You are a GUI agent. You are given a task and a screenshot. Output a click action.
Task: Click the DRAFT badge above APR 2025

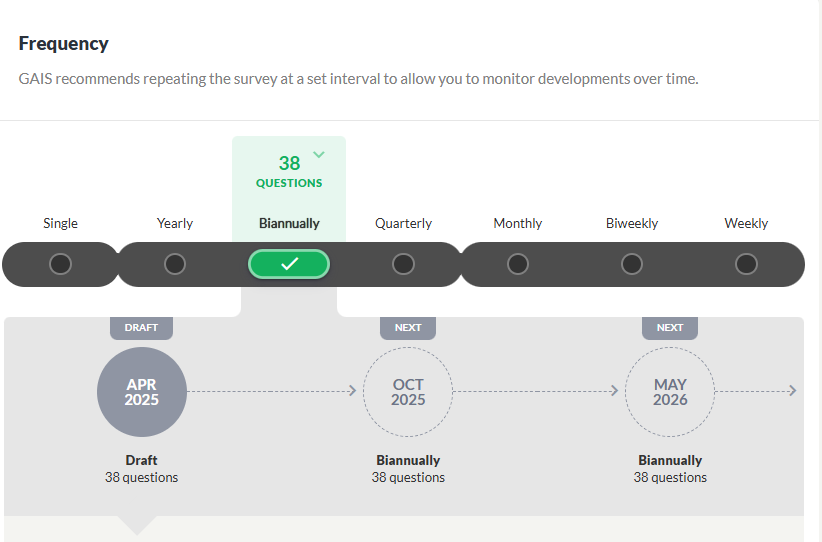(142, 328)
